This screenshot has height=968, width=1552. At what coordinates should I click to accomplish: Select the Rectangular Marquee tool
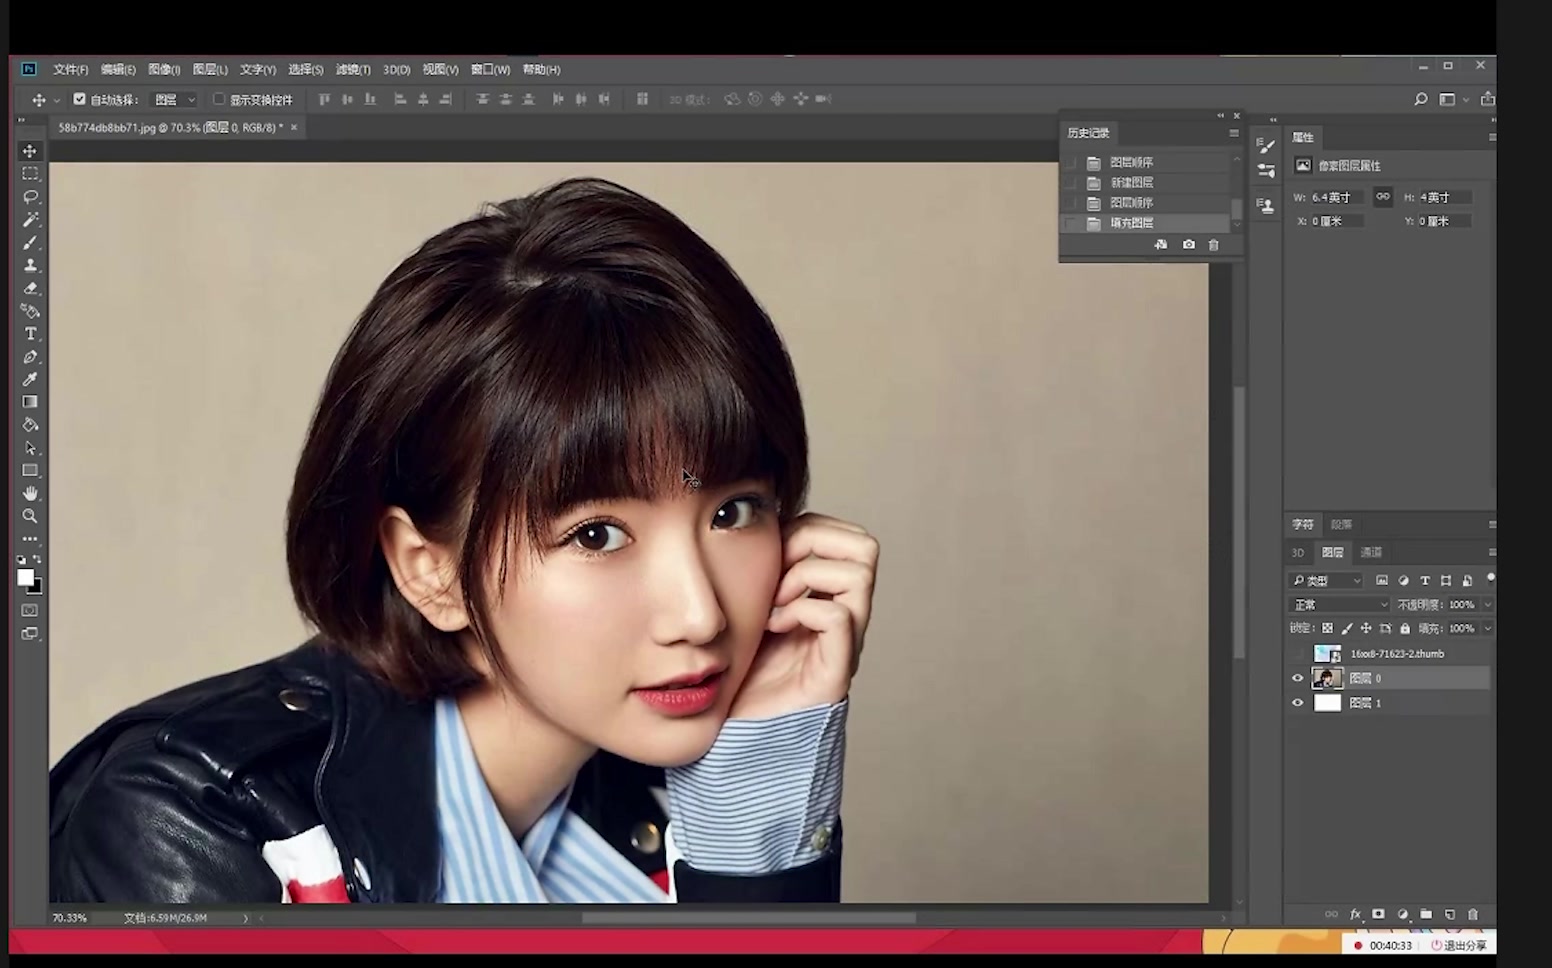click(30, 174)
